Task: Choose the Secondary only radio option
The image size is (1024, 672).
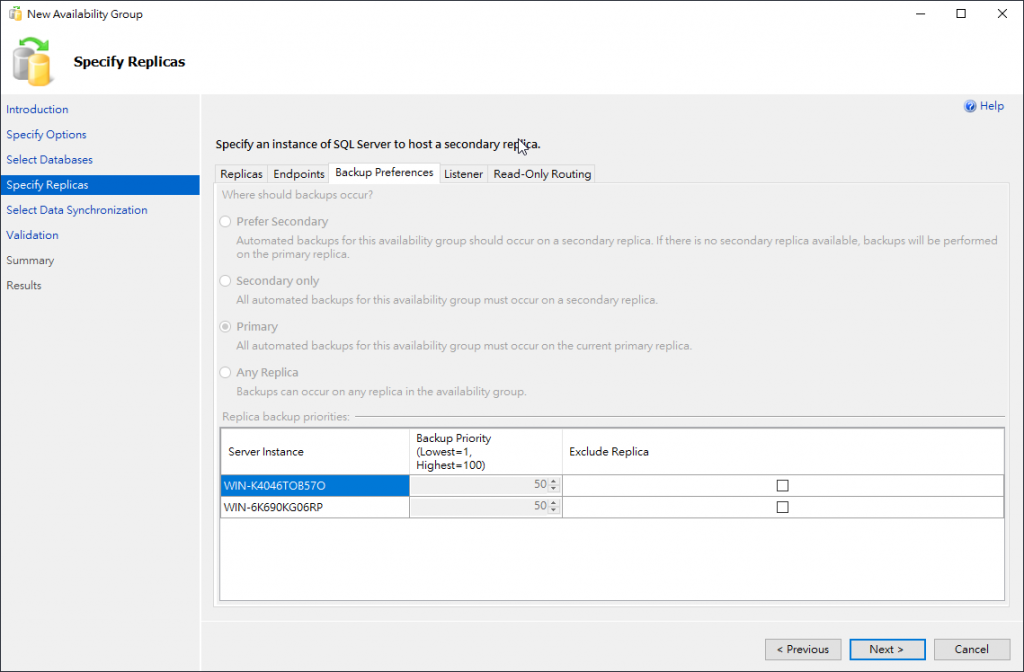Action: [x=226, y=281]
